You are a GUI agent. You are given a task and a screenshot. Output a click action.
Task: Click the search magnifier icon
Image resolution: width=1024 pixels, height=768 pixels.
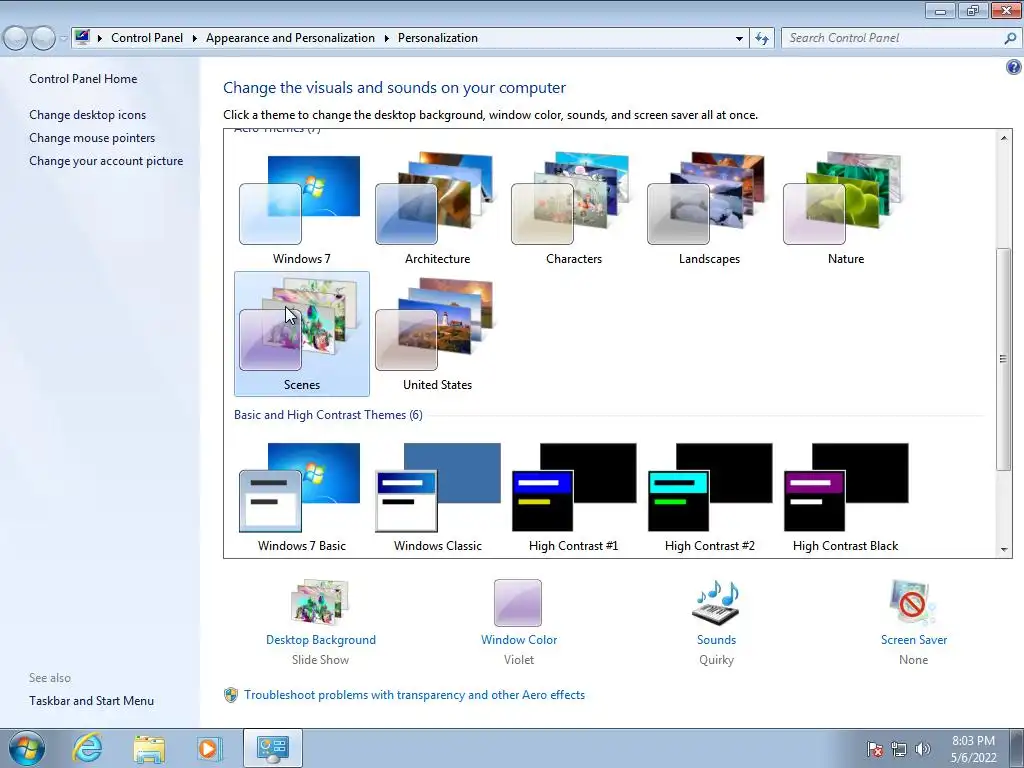click(x=1010, y=38)
